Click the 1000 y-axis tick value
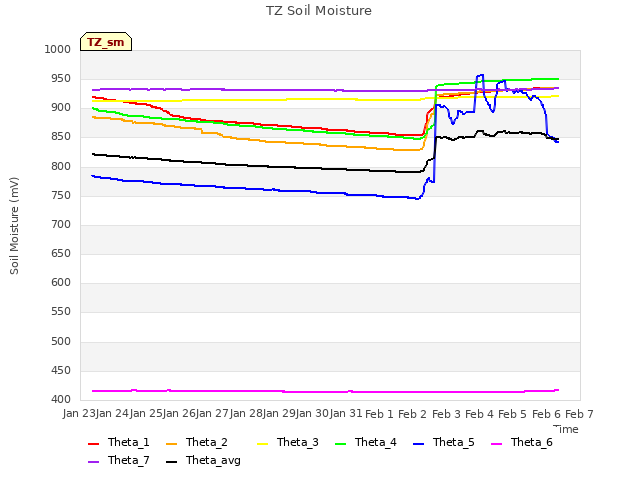Viewport: 640px width, 480px height. click(58, 49)
